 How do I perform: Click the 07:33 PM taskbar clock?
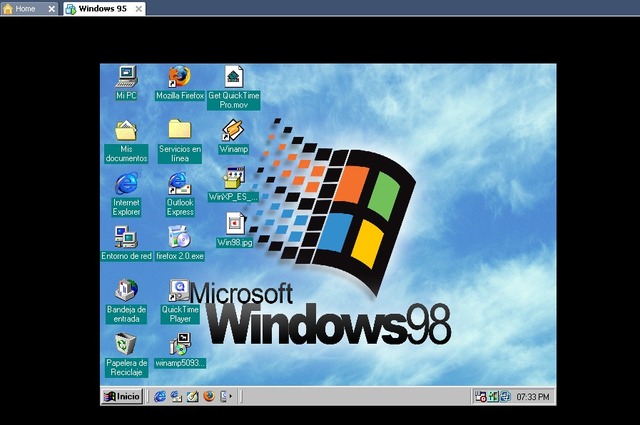tap(533, 397)
